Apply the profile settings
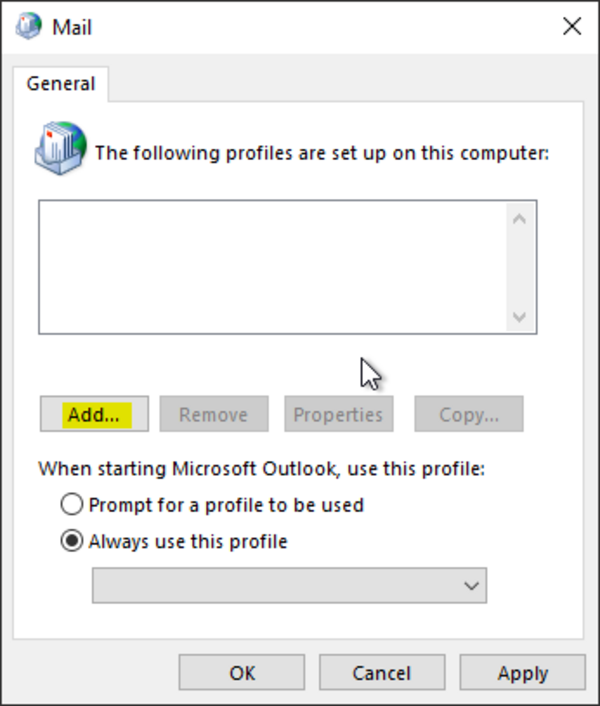 click(523, 673)
